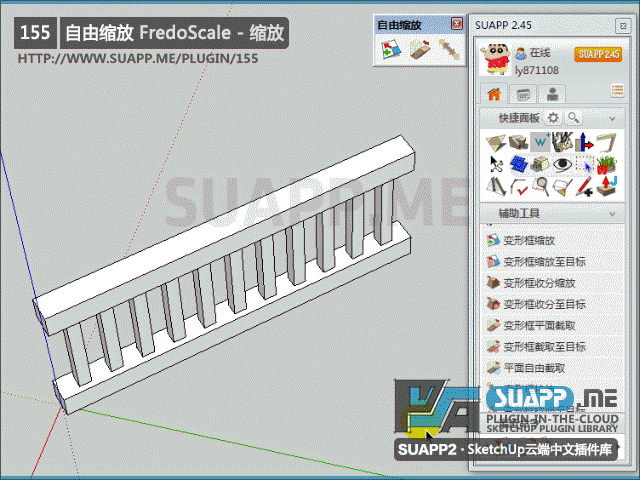640x480 pixels.
Task: Close the 自由缩放 floating toolbar
Action: [457, 24]
